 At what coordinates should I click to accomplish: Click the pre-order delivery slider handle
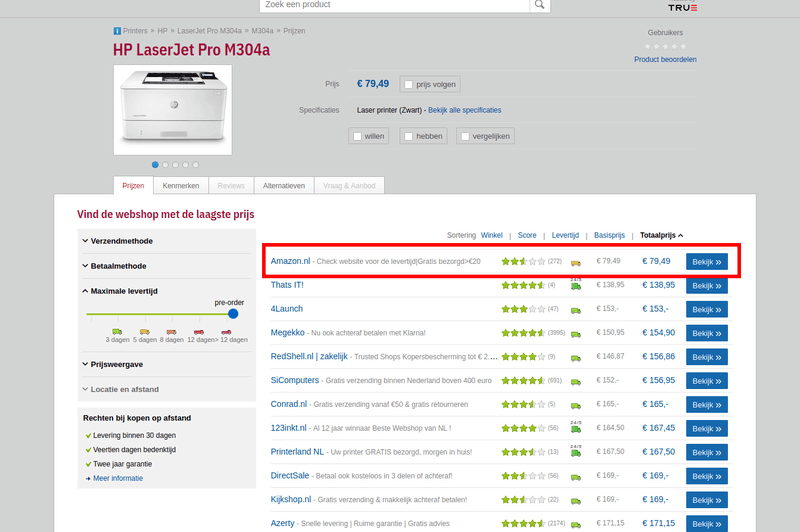pyautogui.click(x=233, y=314)
